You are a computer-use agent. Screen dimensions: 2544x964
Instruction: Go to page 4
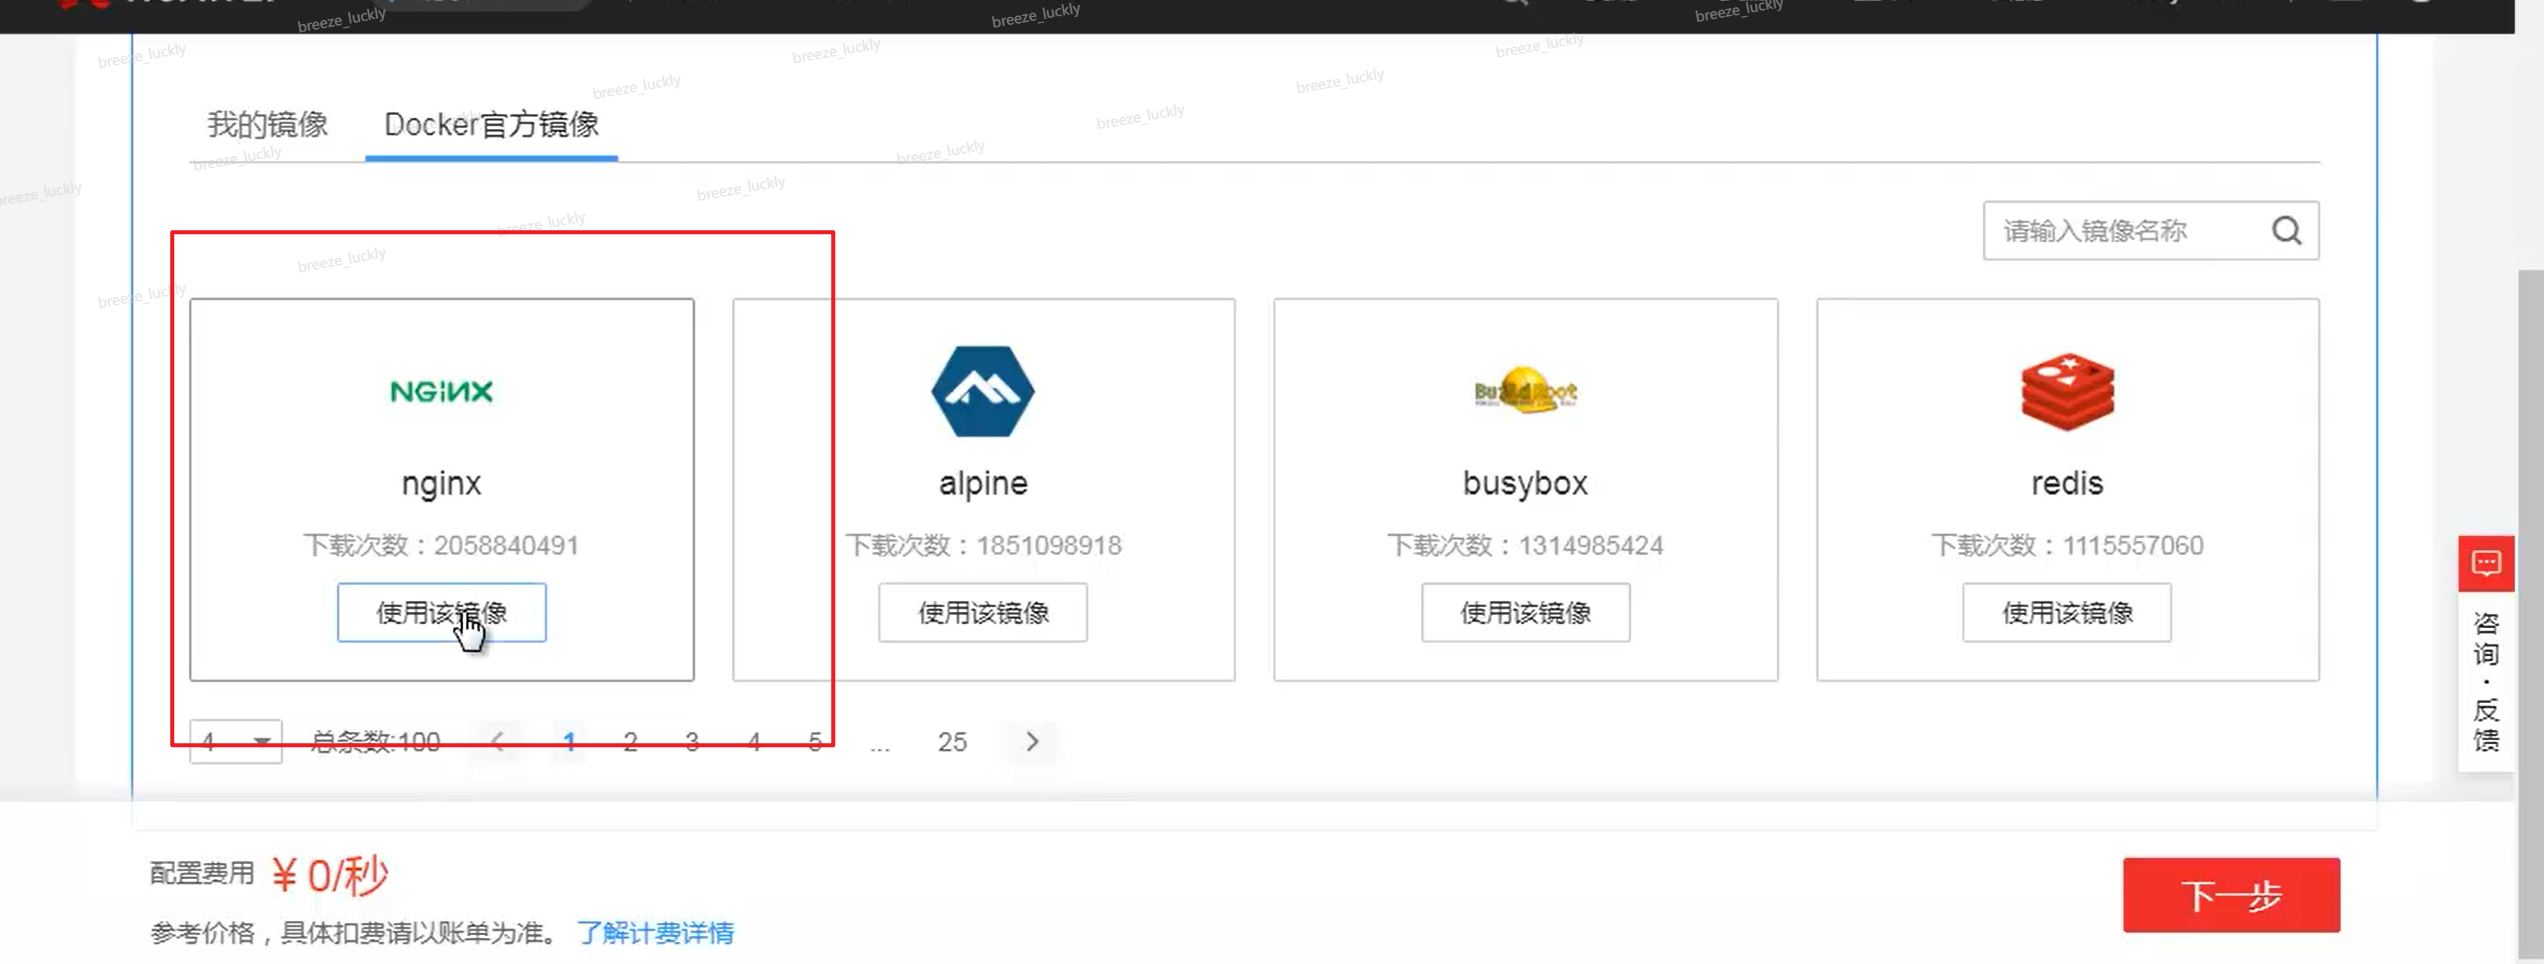tap(754, 741)
